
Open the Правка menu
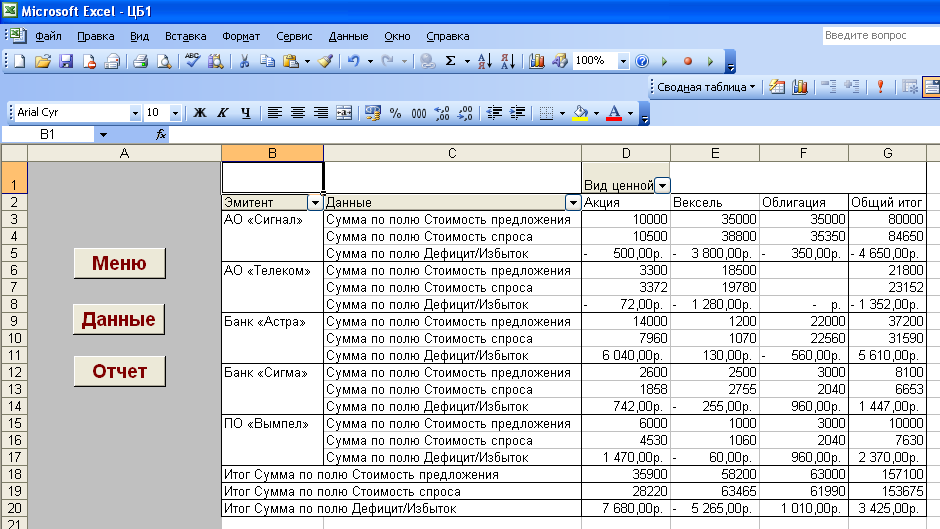click(x=95, y=36)
